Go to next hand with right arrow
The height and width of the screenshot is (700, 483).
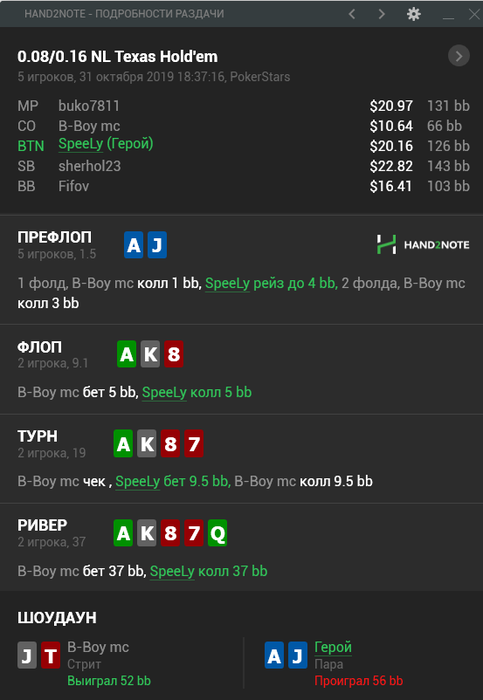[x=382, y=14]
